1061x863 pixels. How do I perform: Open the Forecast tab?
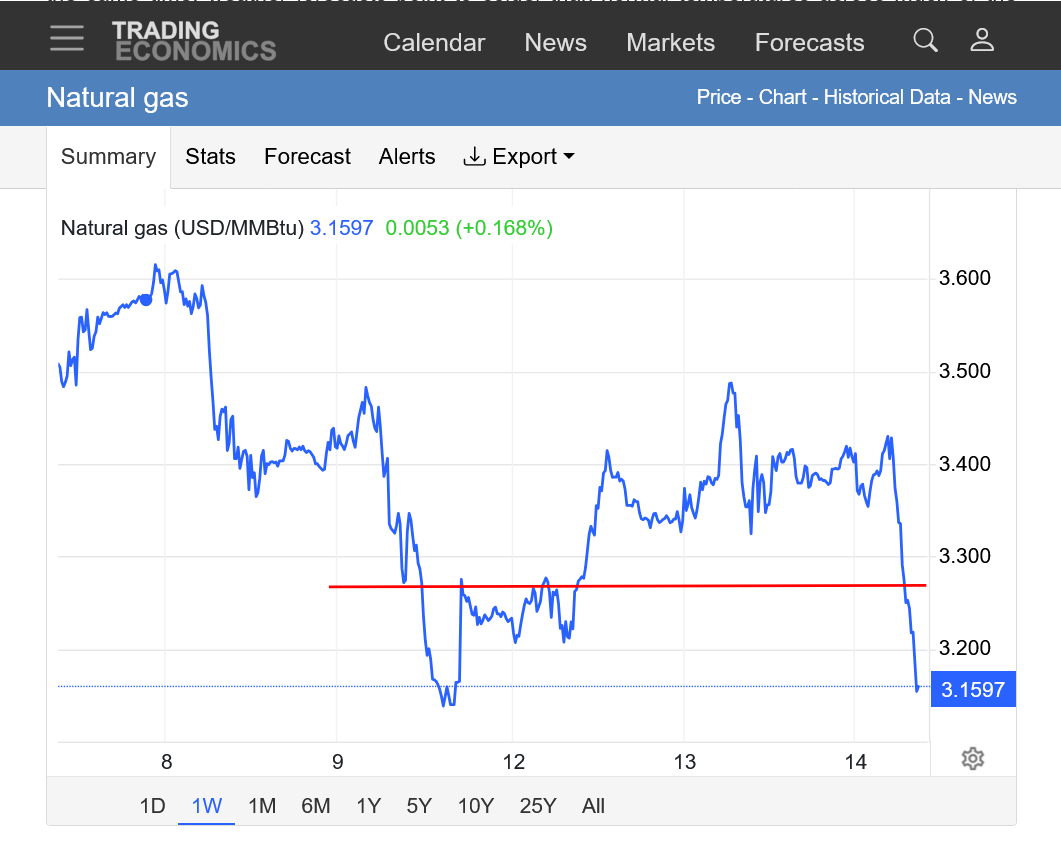(x=307, y=157)
